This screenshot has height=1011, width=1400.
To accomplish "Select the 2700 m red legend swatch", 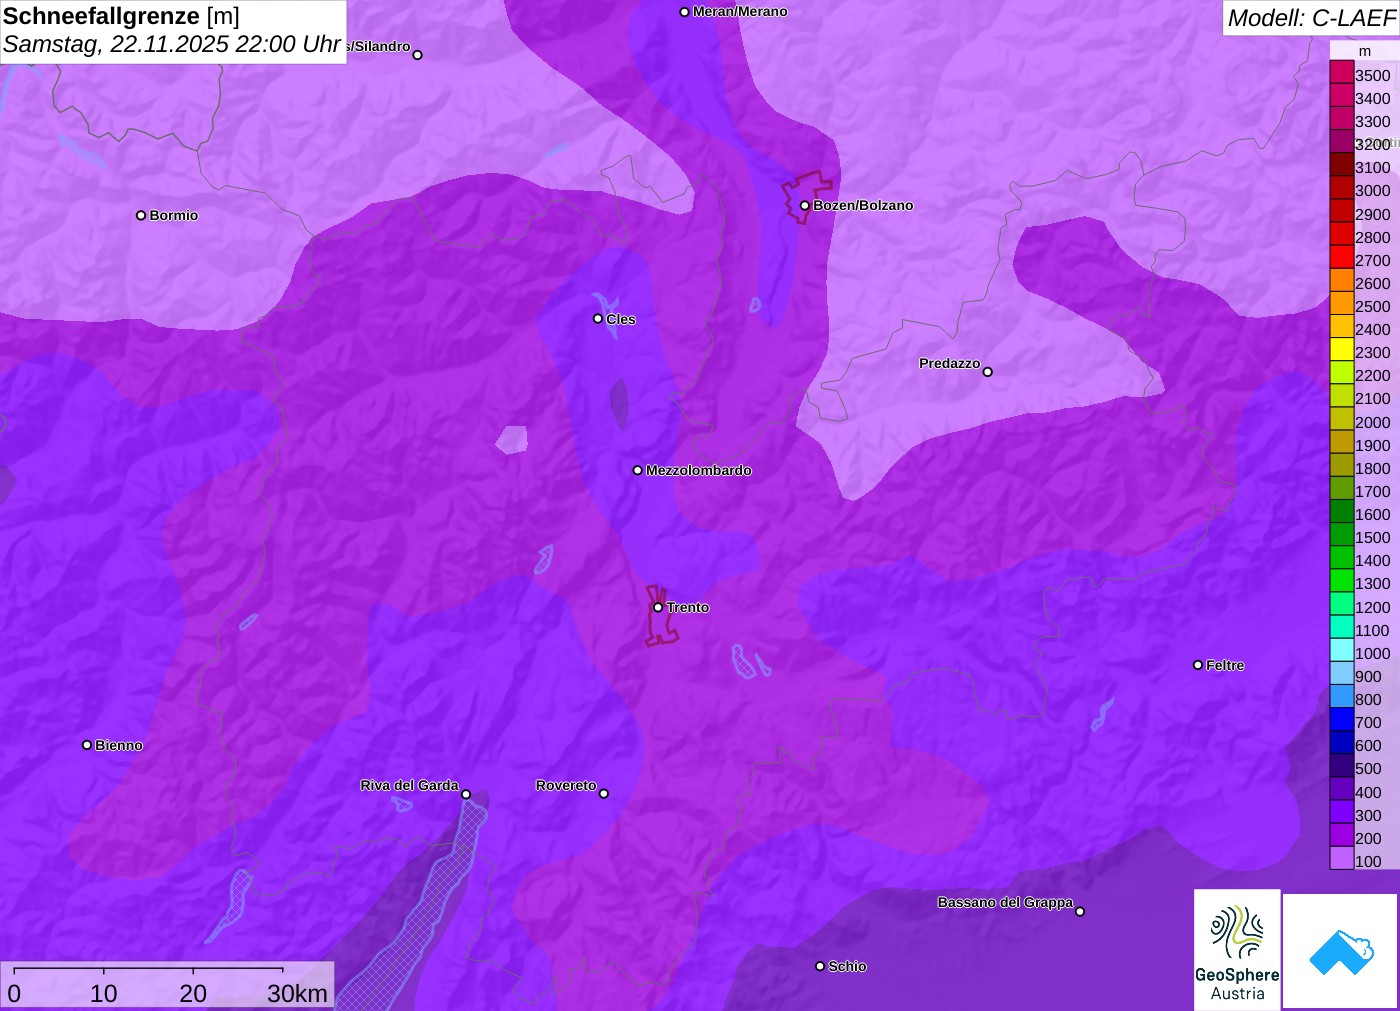I will [1341, 257].
